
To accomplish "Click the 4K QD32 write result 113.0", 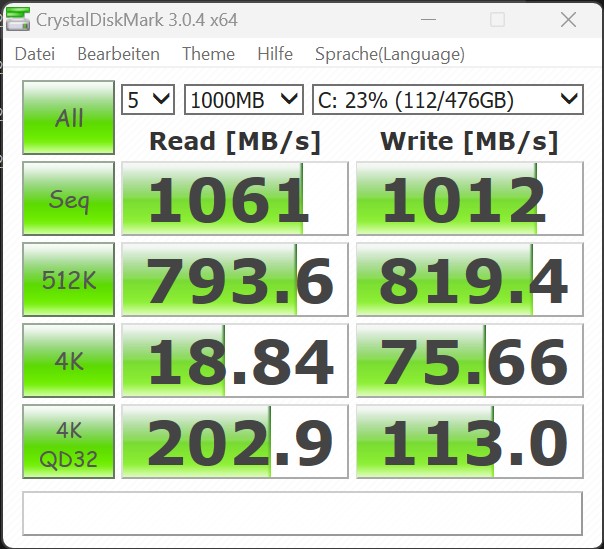I will pyautogui.click(x=470, y=442).
